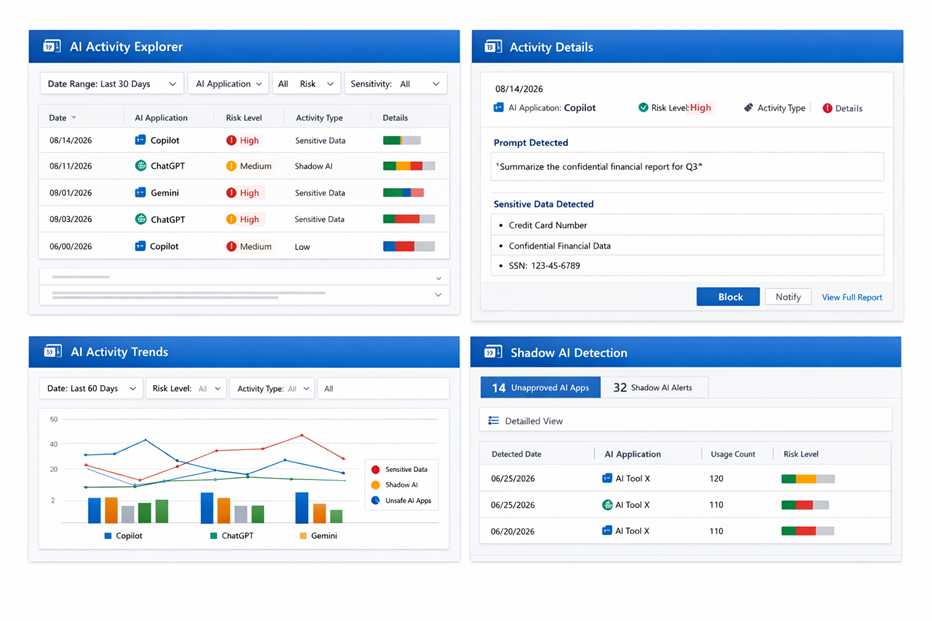This screenshot has width=932, height=621.
Task: Click the red High risk icon for 08/14/2026
Action: click(231, 141)
